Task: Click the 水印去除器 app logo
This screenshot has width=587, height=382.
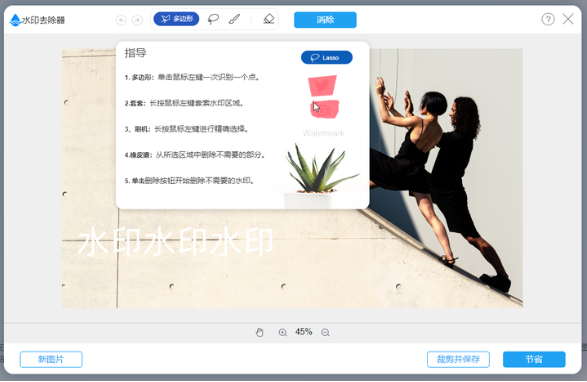Action: coord(37,20)
